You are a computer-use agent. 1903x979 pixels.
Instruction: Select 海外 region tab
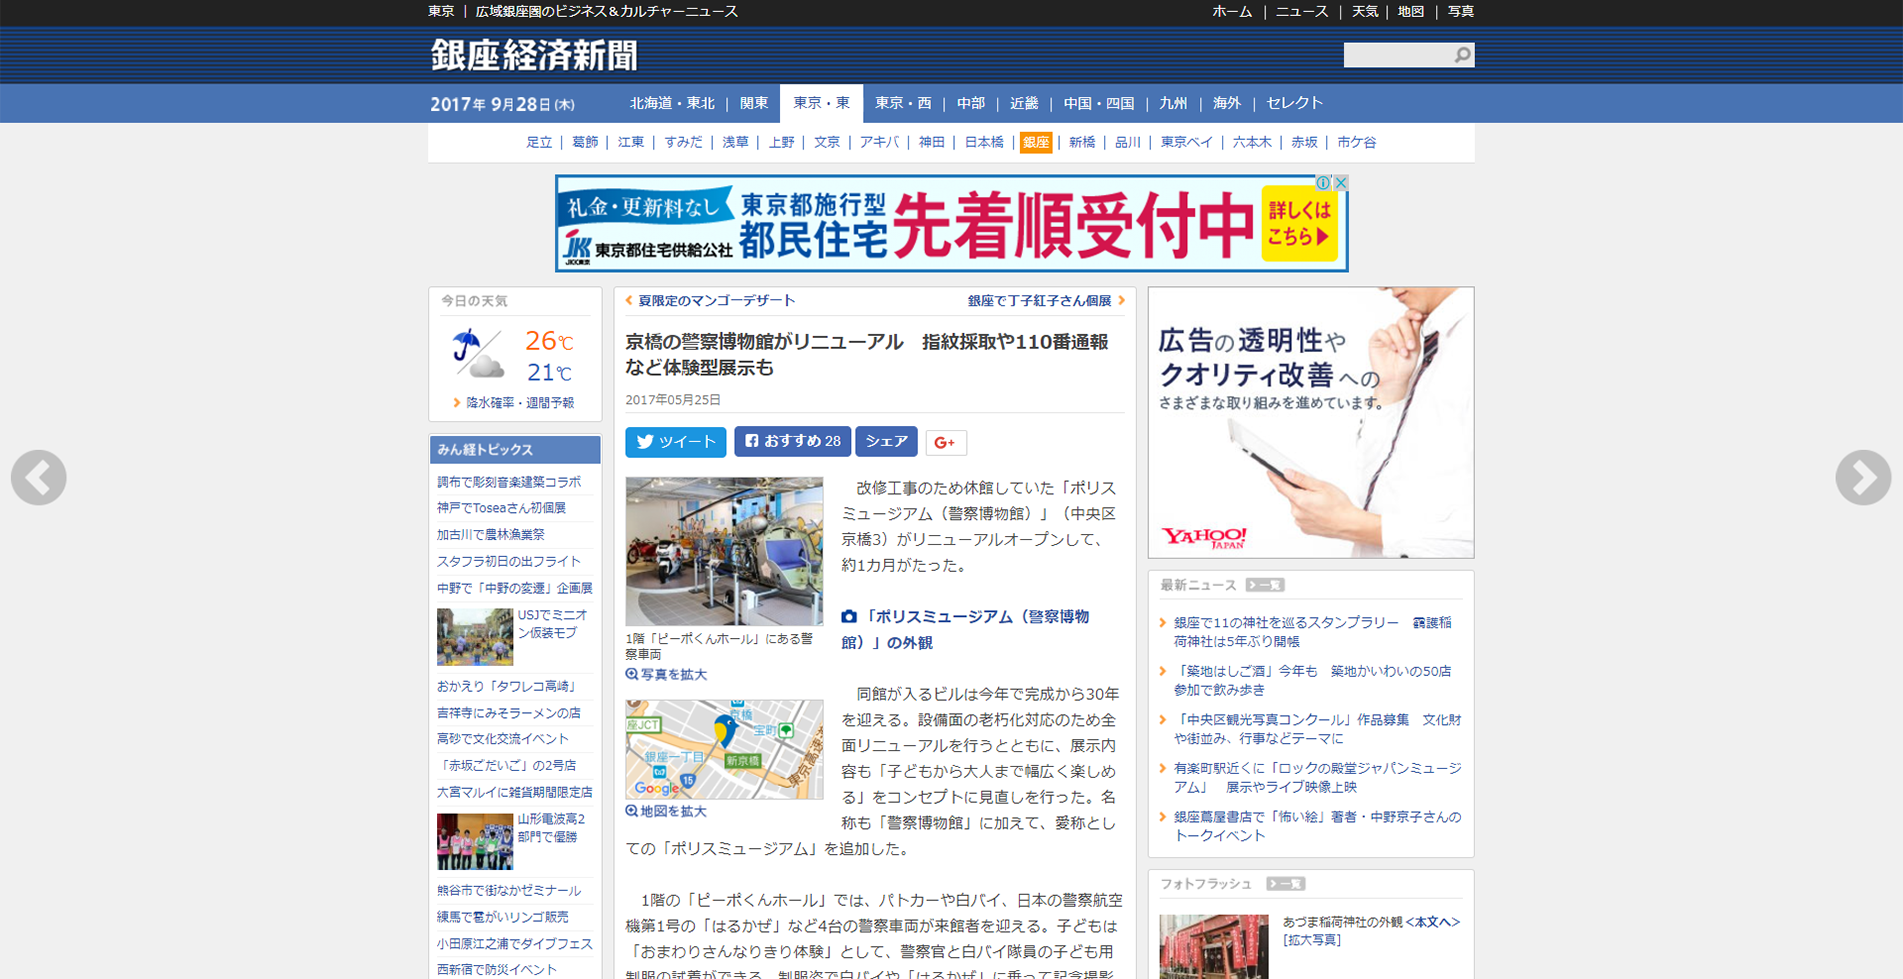[1227, 103]
